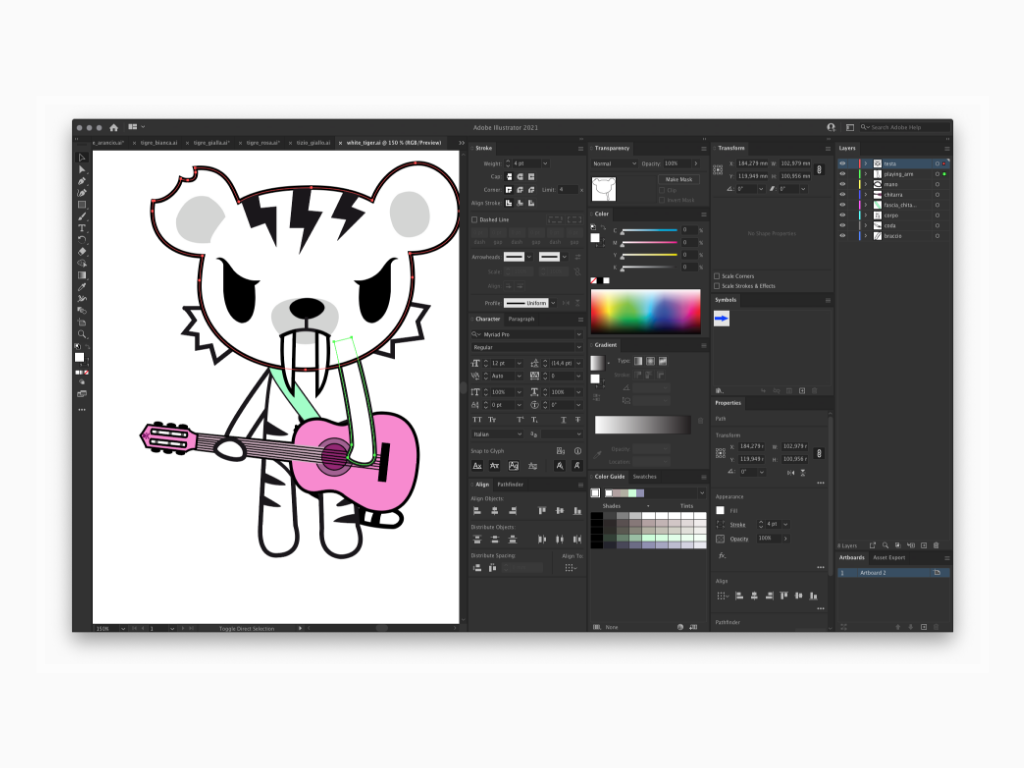
Task: Select linear gradient type
Action: (639, 361)
